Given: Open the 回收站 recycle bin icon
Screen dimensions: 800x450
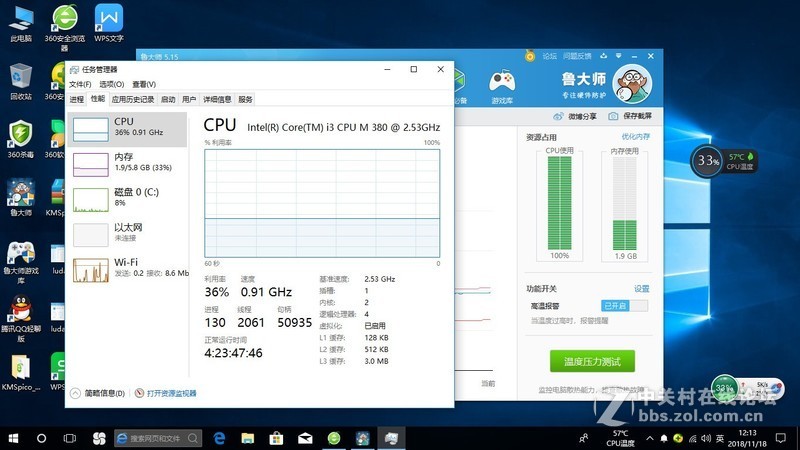Looking at the screenshot, I should click(21, 82).
